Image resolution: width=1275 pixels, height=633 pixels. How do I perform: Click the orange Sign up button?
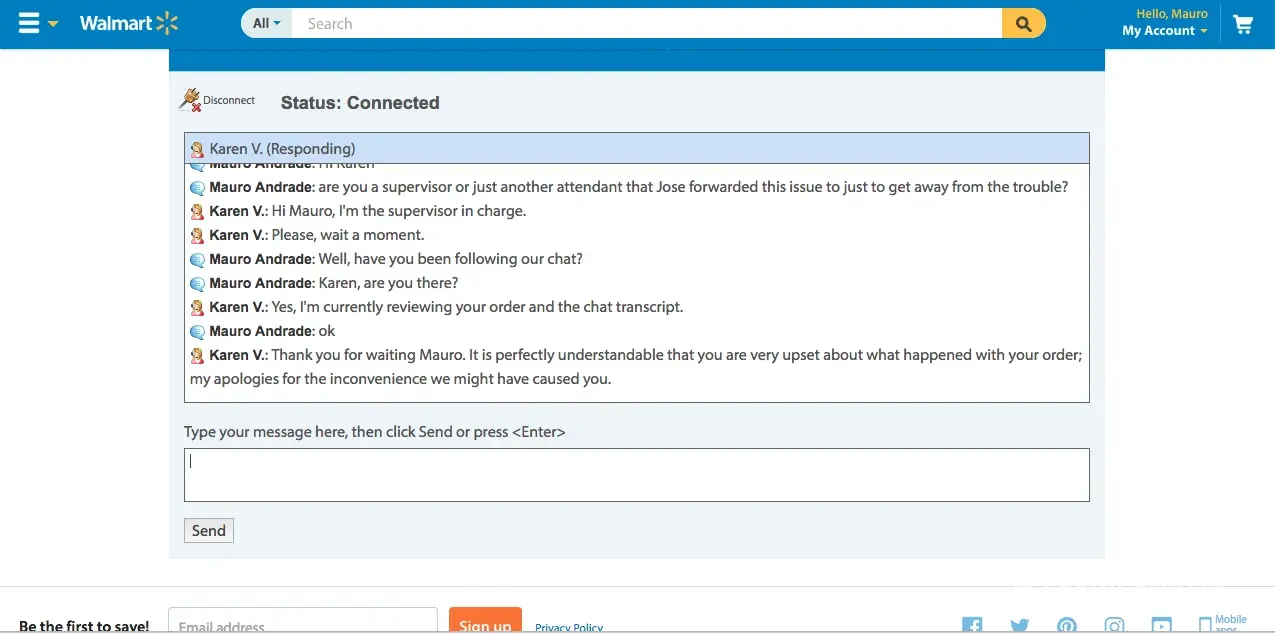(485, 622)
